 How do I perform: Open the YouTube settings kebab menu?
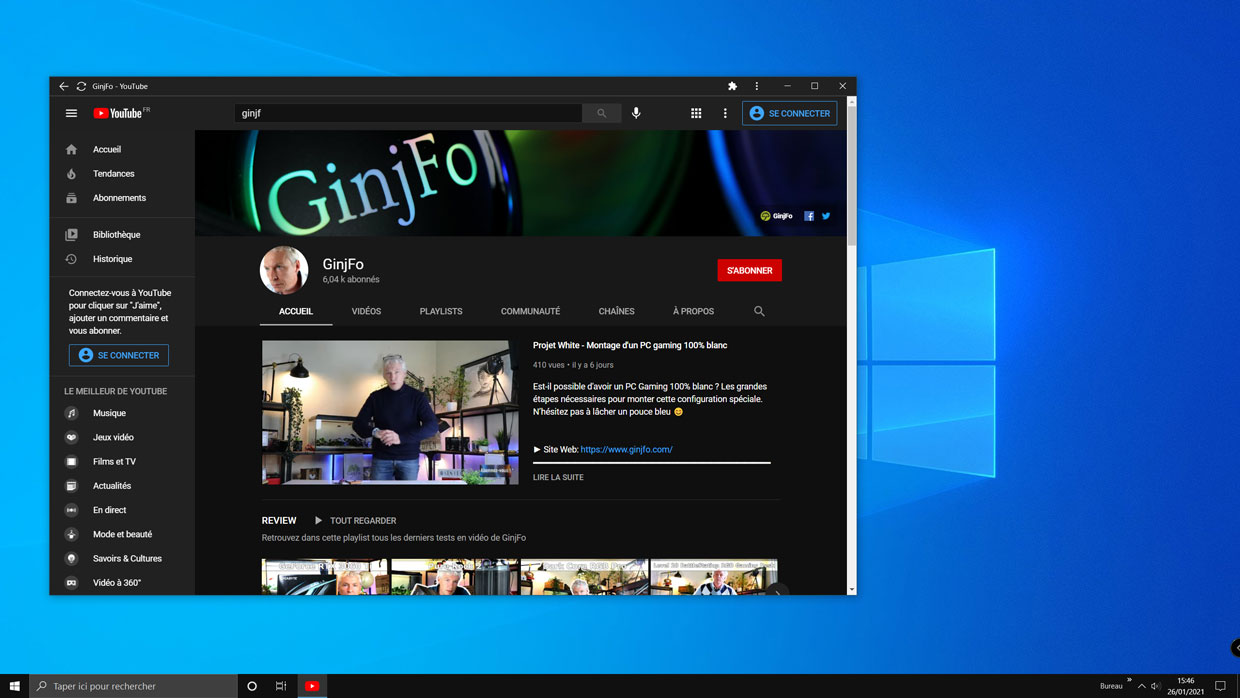coord(725,113)
